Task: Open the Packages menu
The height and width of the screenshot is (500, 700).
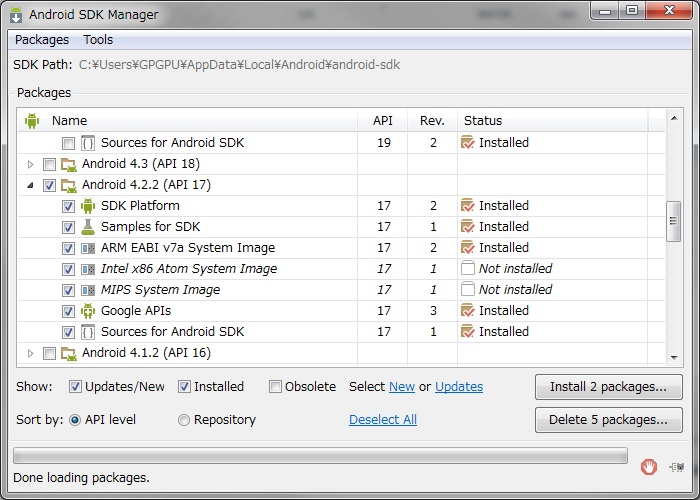Action: pyautogui.click(x=42, y=40)
